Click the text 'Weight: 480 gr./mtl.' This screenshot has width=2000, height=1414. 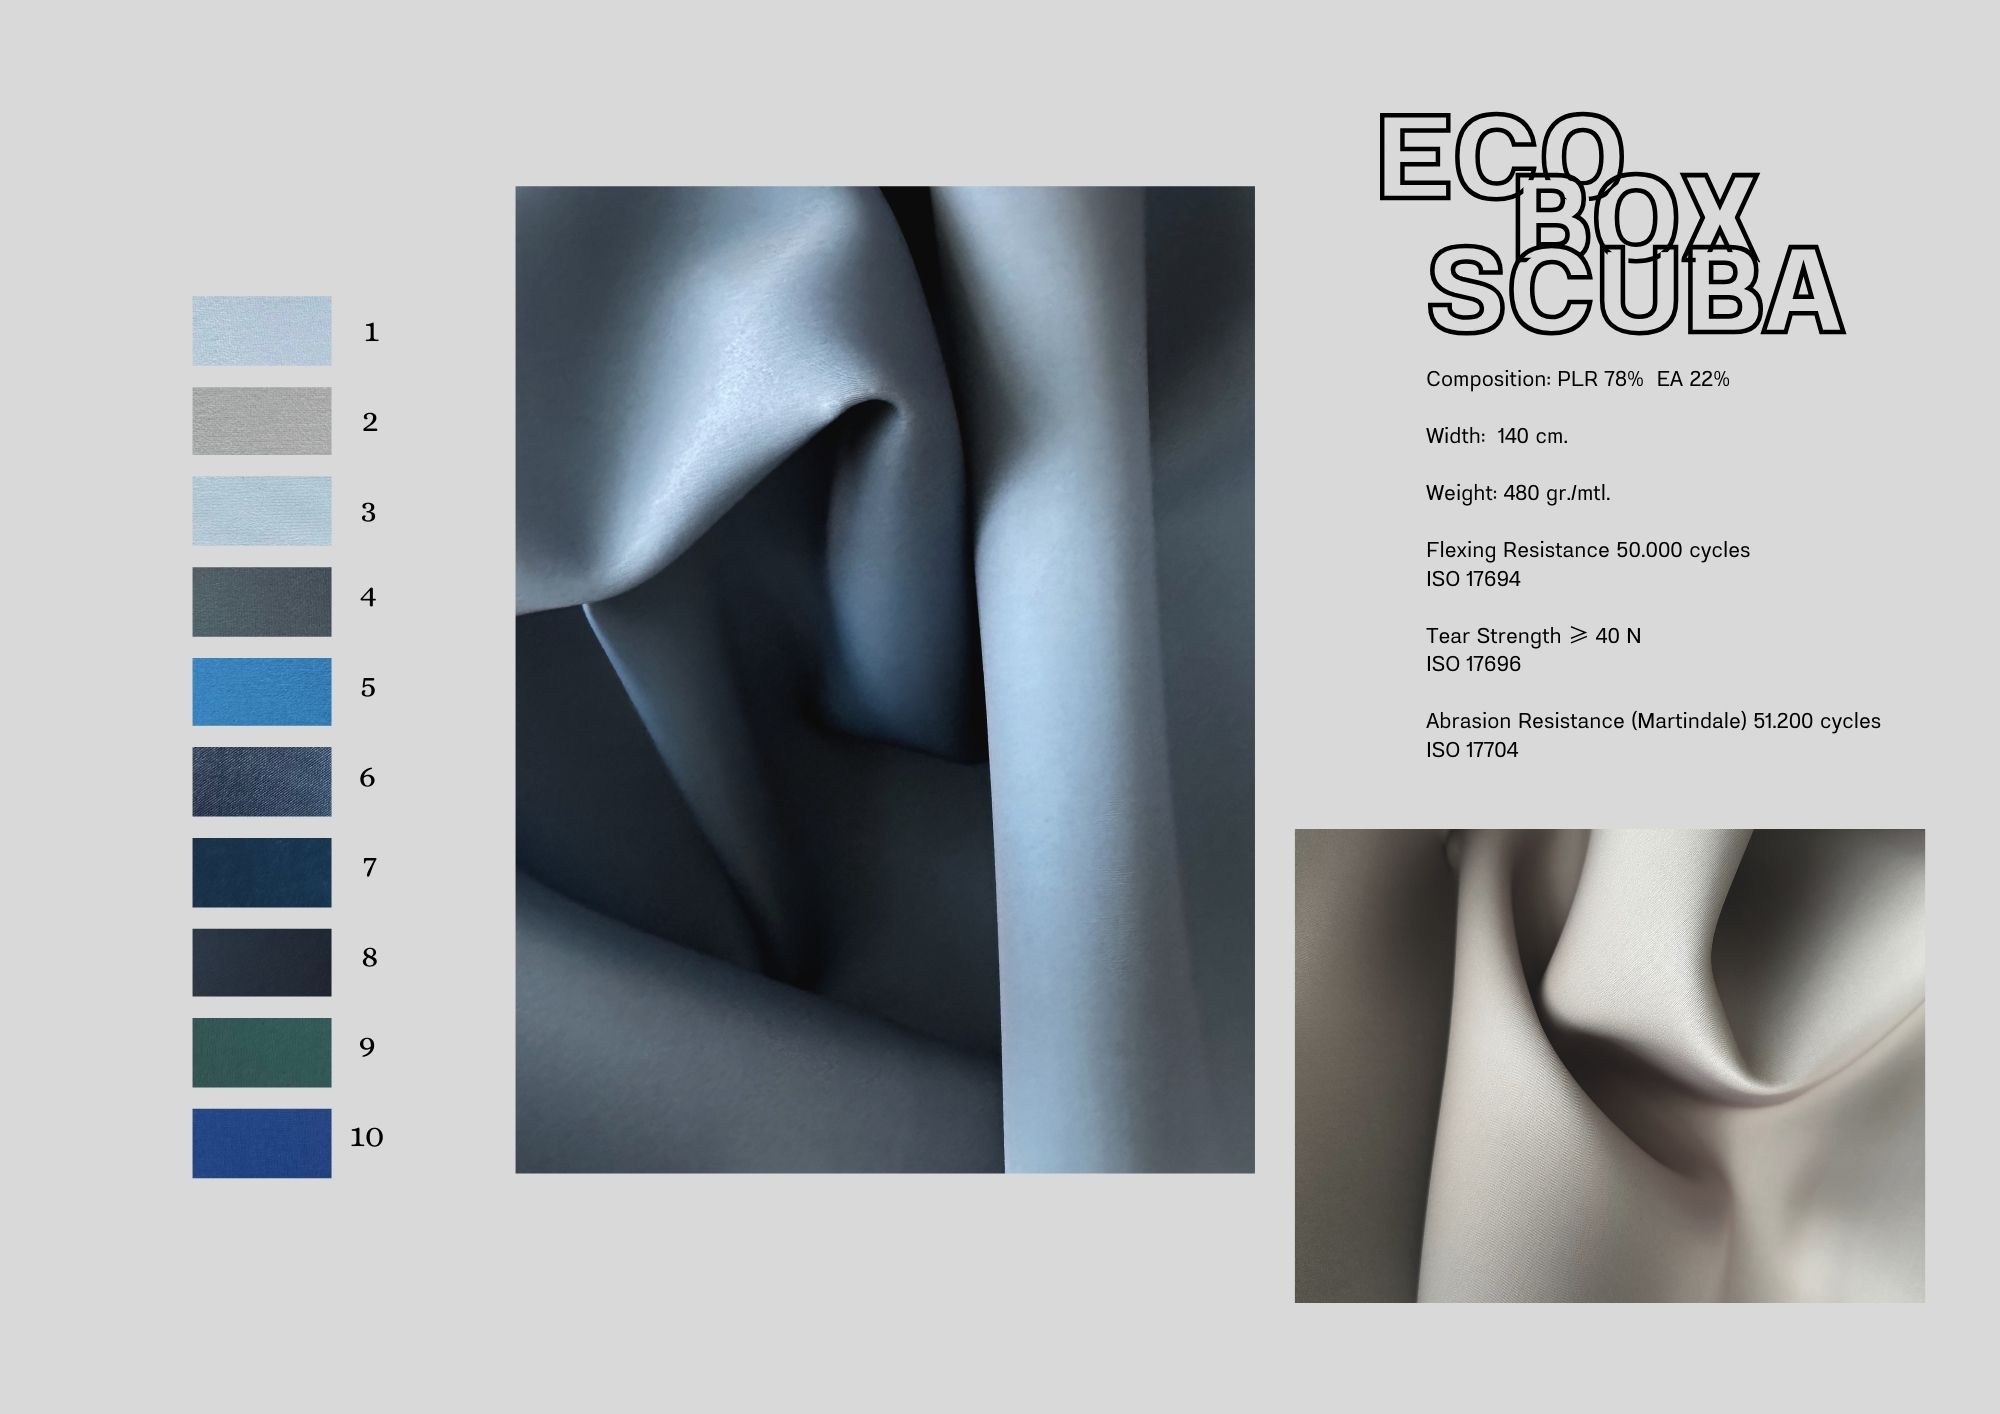click(x=1519, y=493)
